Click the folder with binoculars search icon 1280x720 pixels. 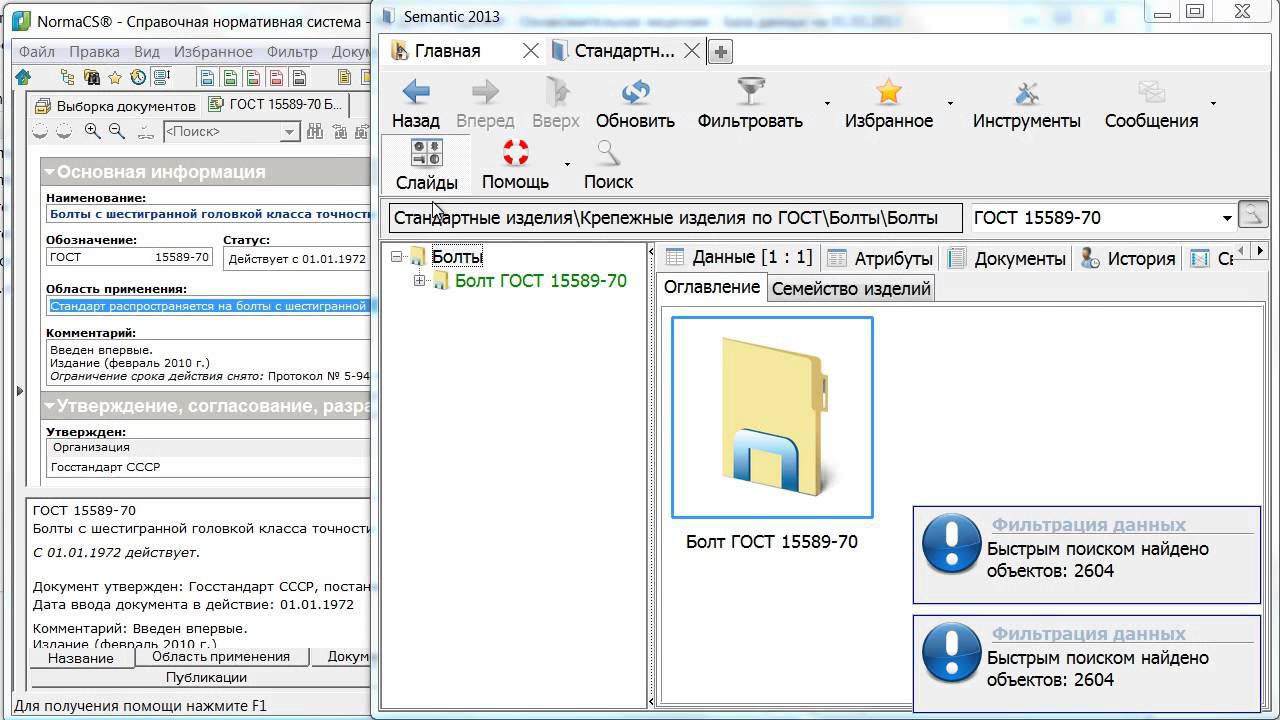click(x=92, y=77)
